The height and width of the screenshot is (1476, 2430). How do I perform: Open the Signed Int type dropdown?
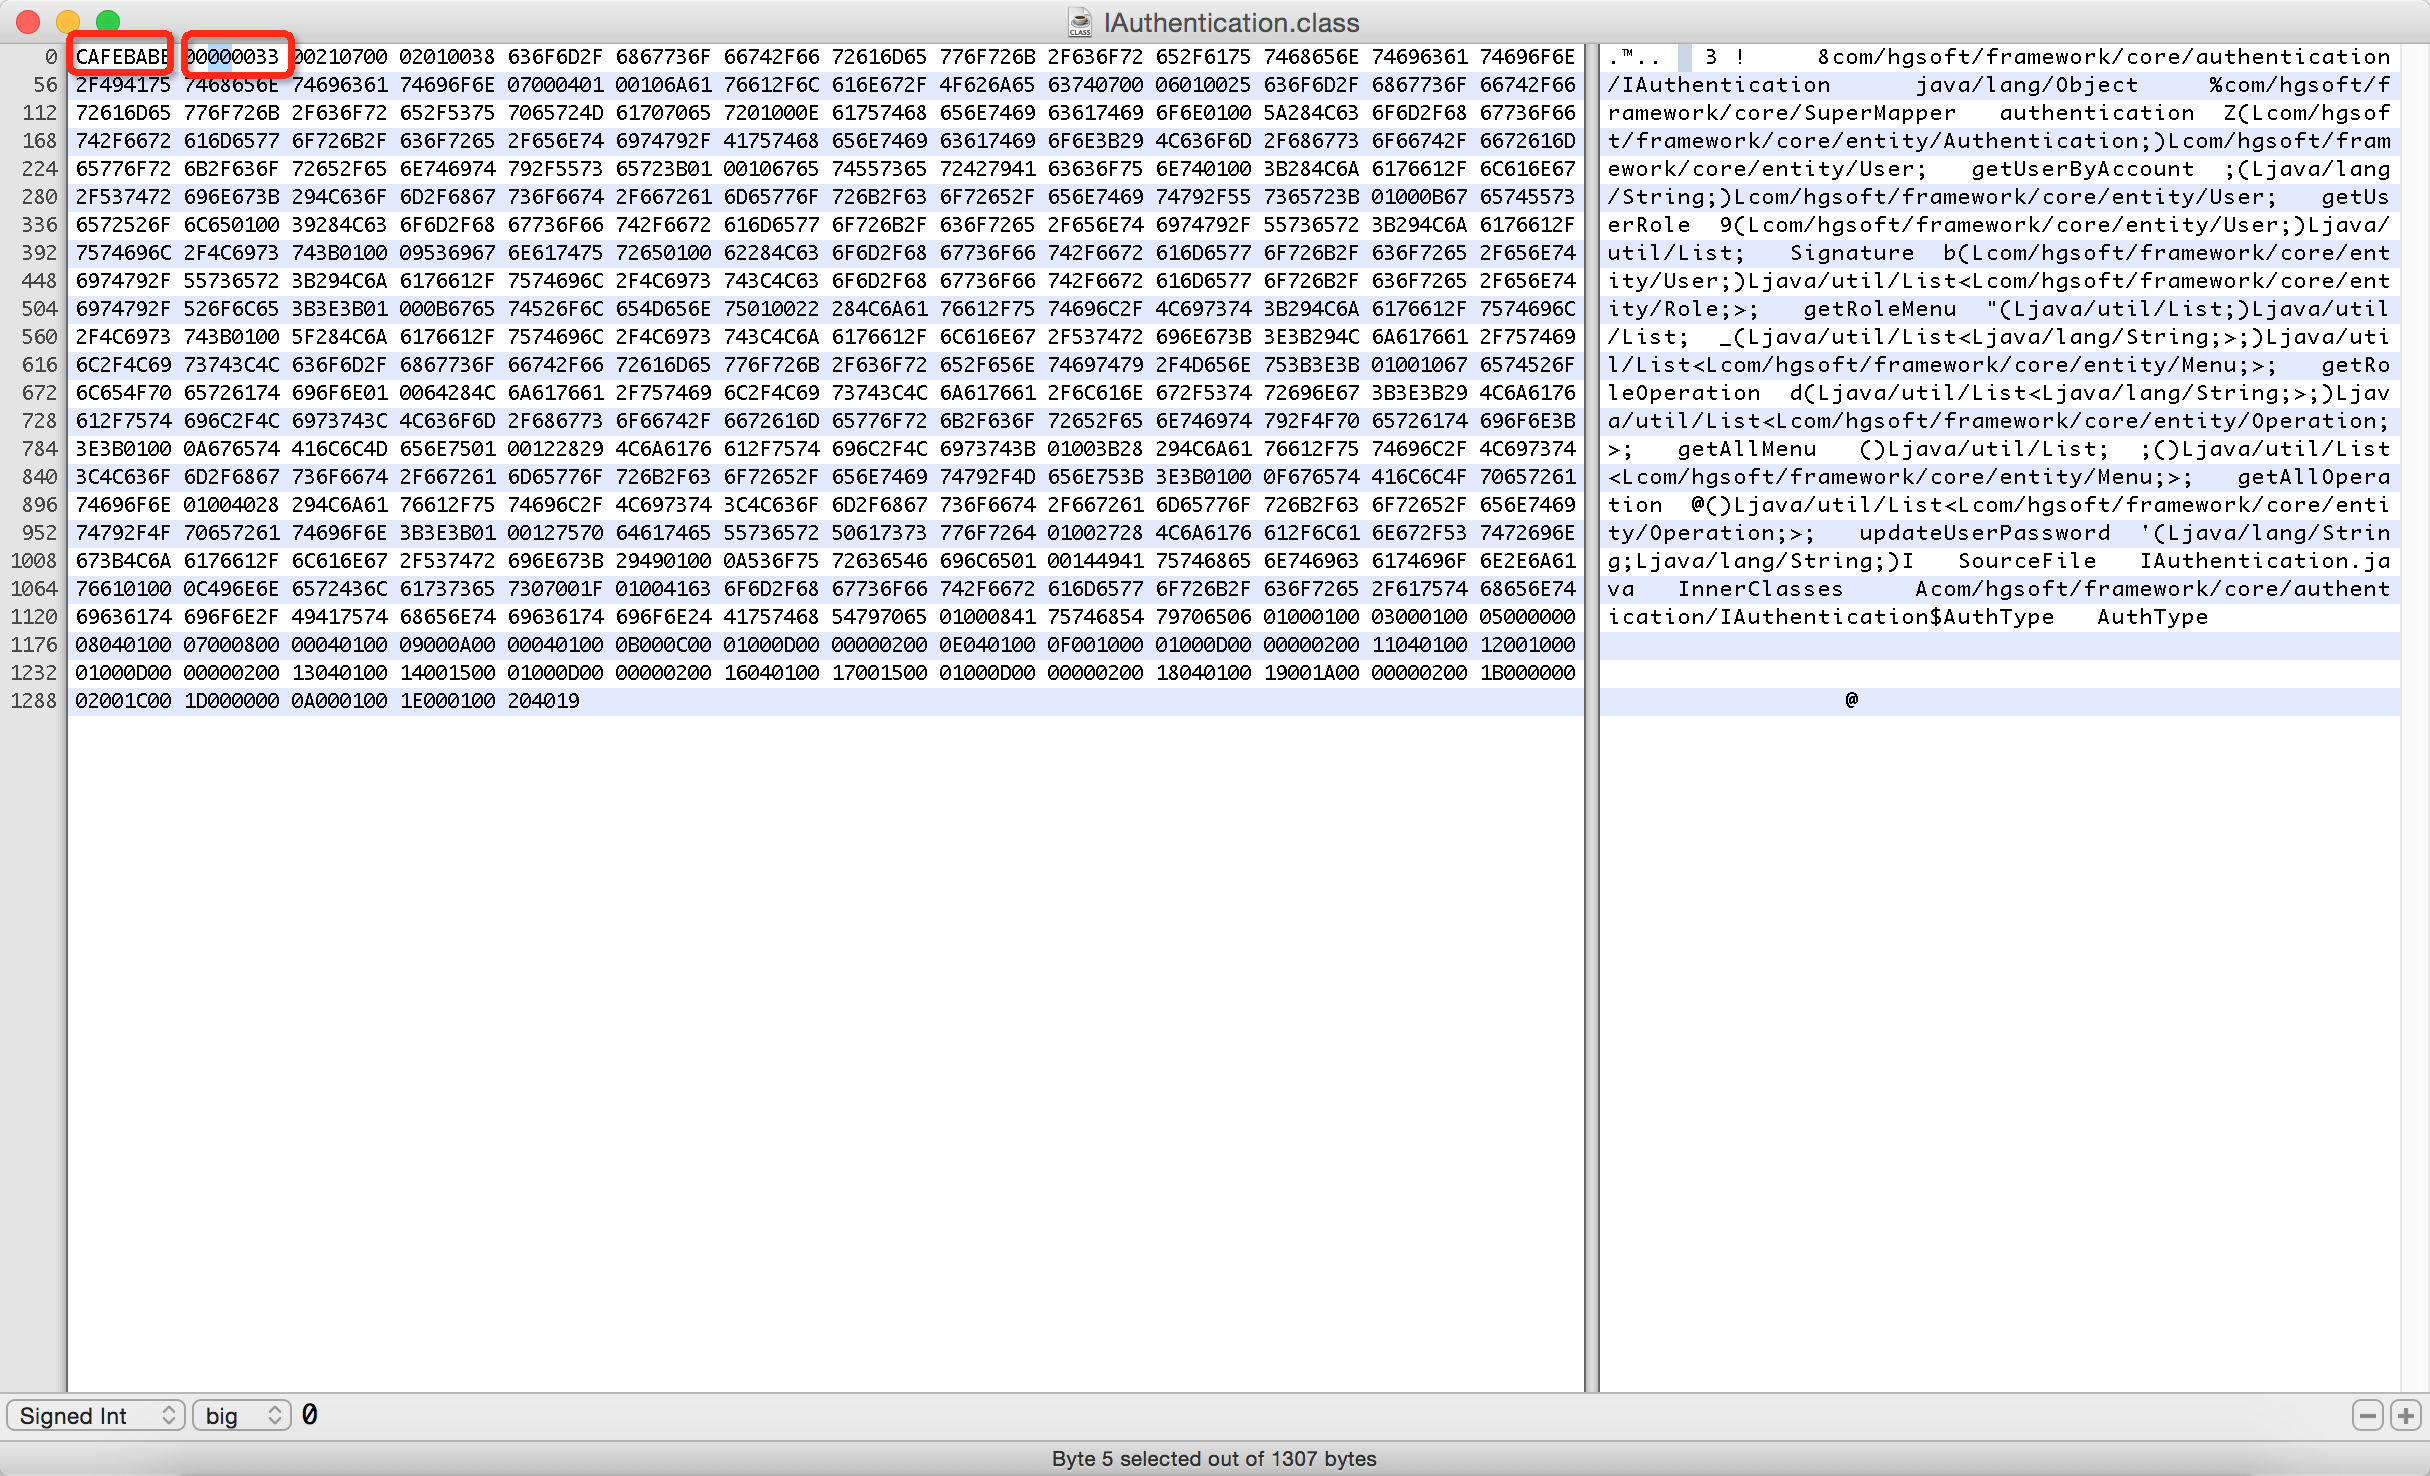tap(96, 1415)
